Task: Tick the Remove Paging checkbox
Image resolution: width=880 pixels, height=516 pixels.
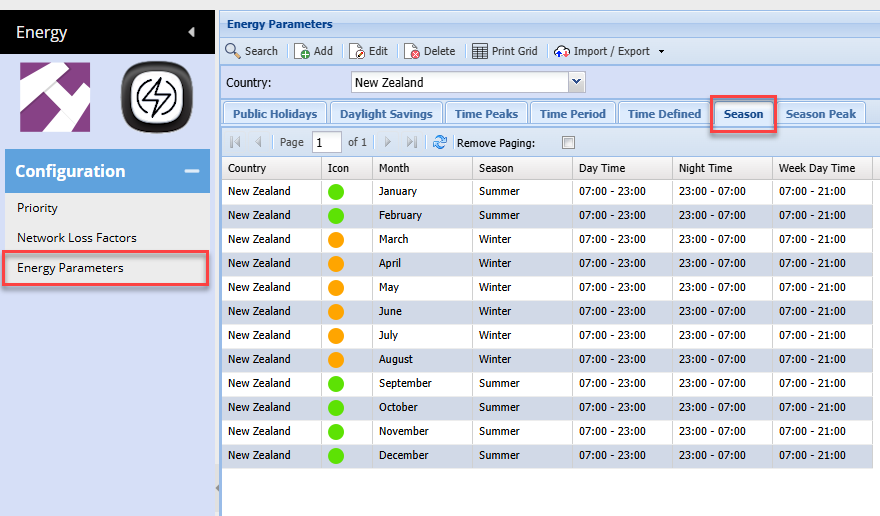Action: 568,143
